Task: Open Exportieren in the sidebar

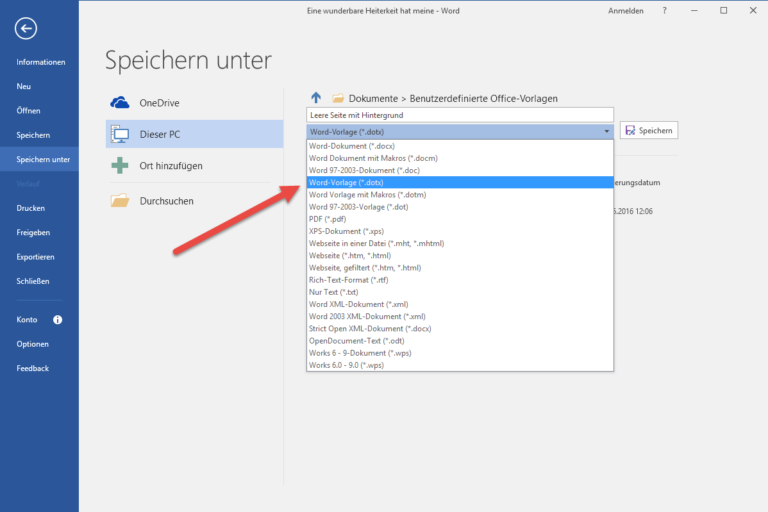Action: 35,257
